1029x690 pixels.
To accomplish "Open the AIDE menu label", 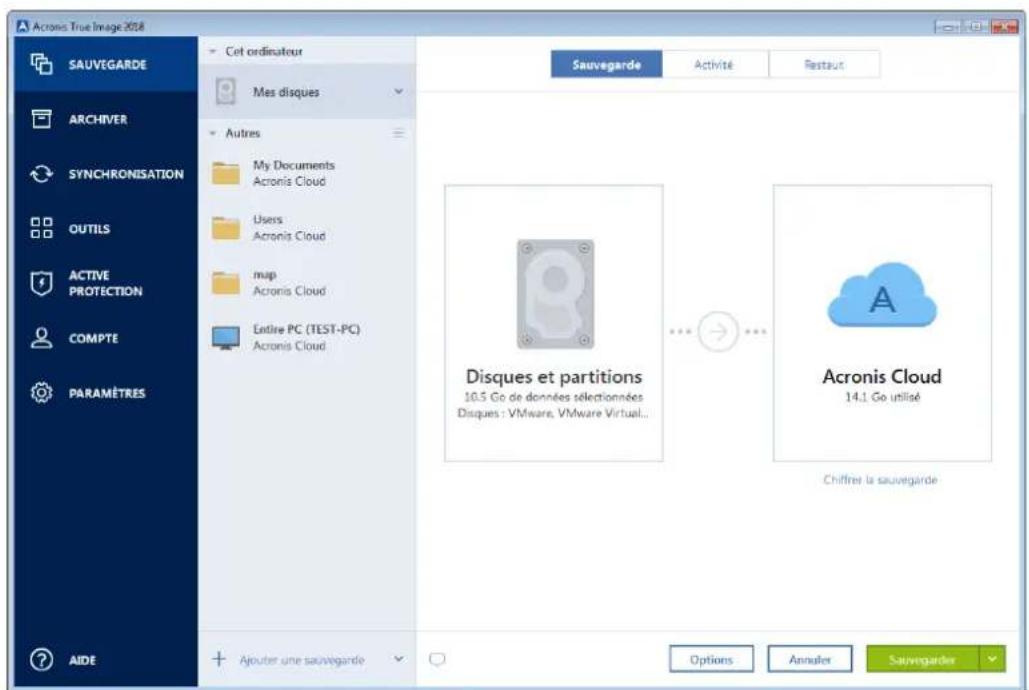I will pyautogui.click(x=82, y=660).
